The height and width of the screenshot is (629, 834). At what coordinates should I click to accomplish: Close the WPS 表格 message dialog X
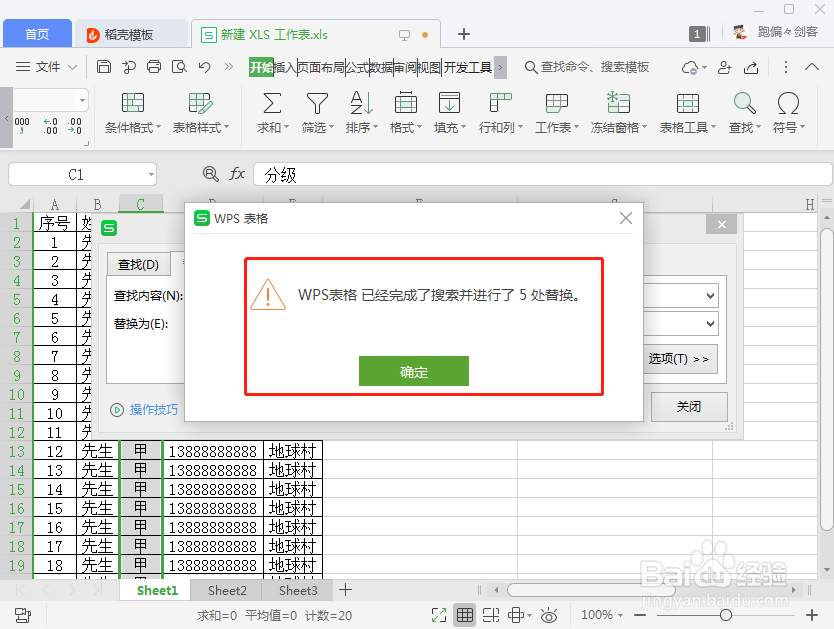(x=626, y=218)
